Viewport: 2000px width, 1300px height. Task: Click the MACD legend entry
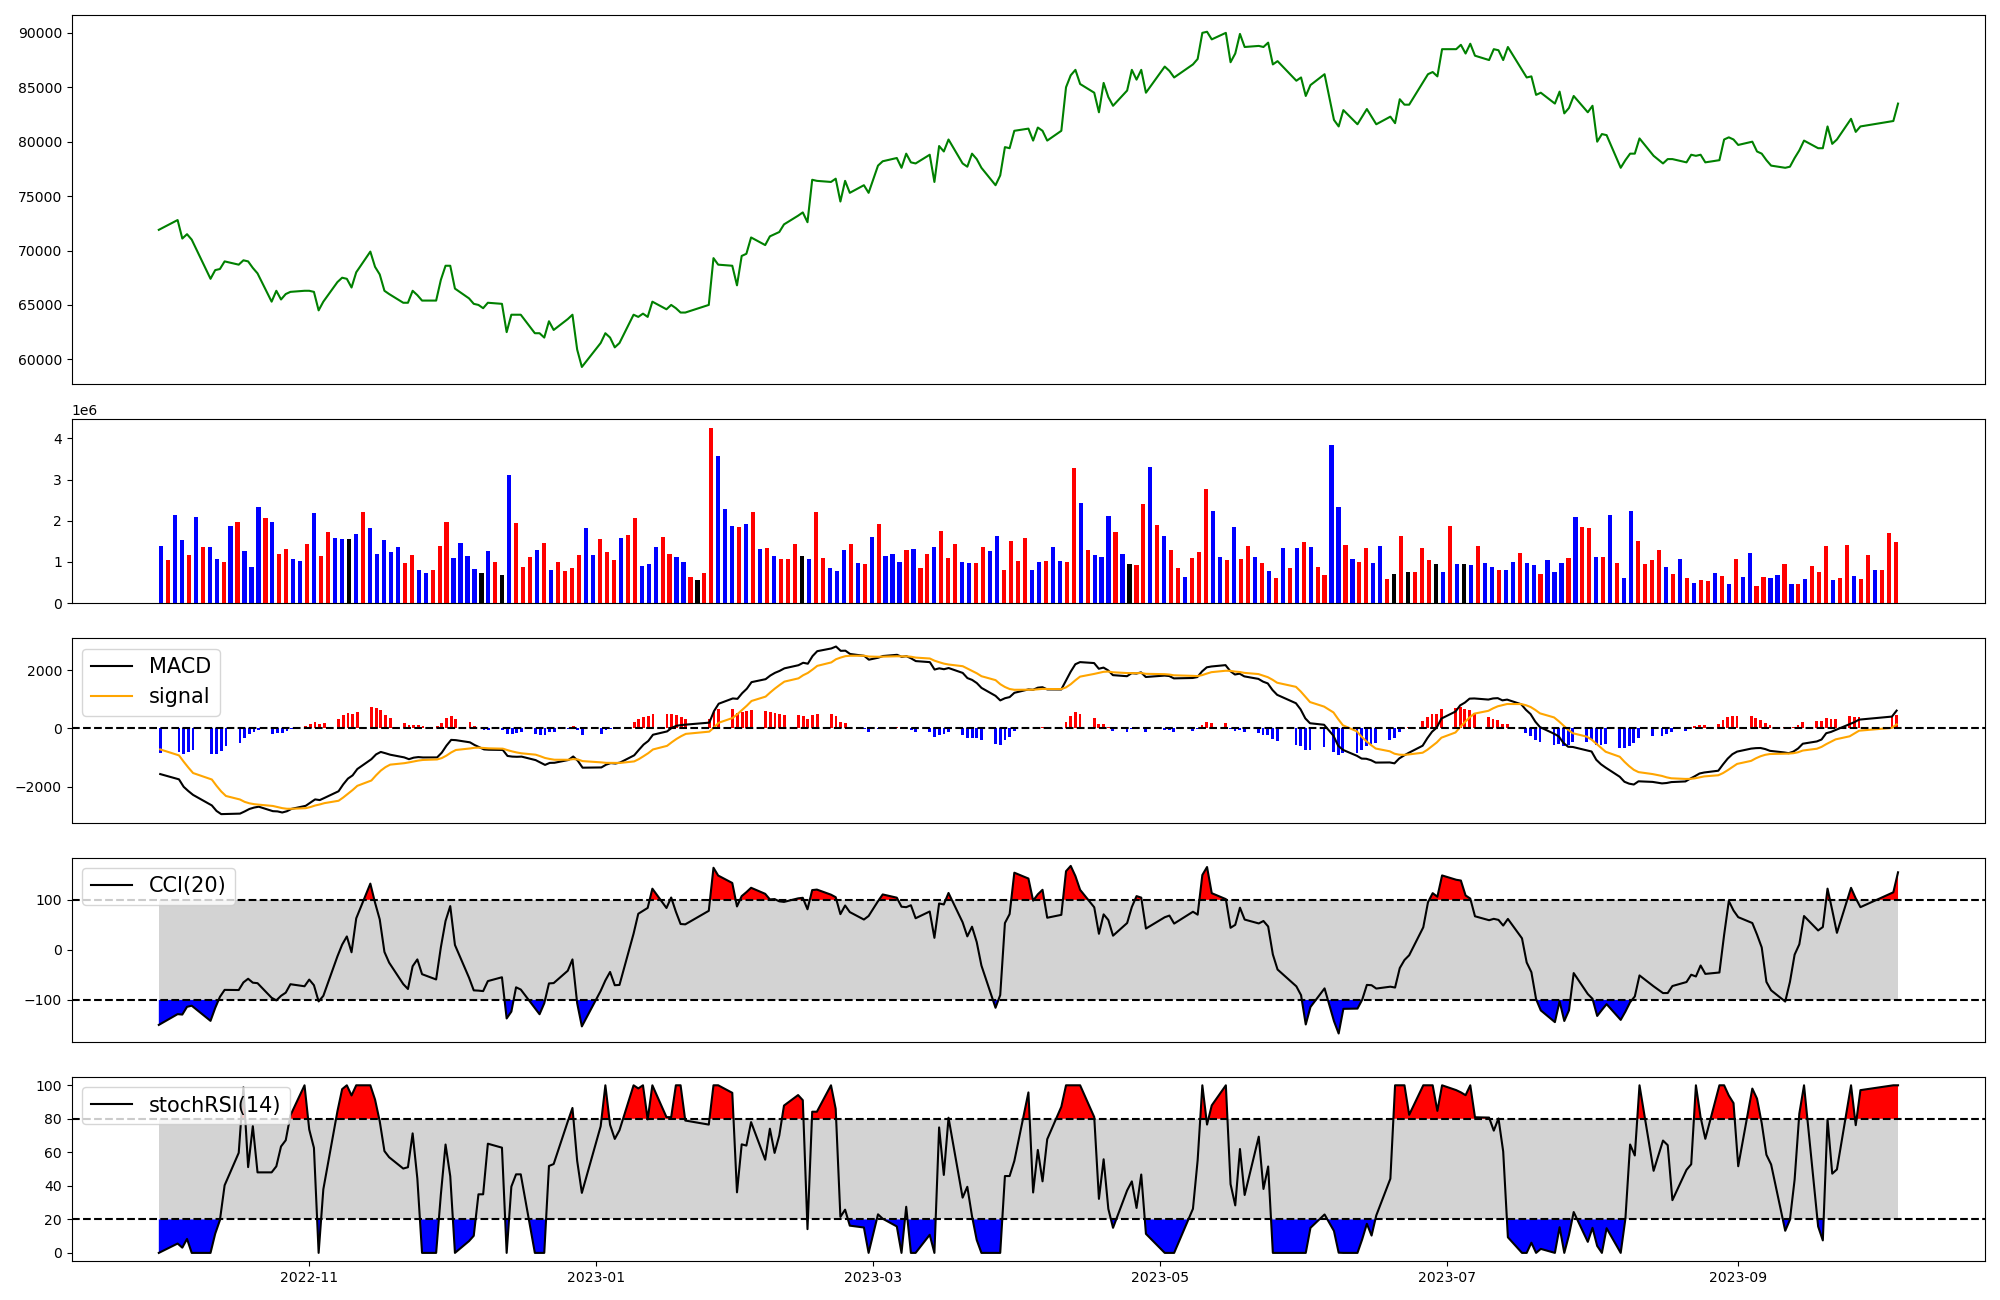pos(179,666)
